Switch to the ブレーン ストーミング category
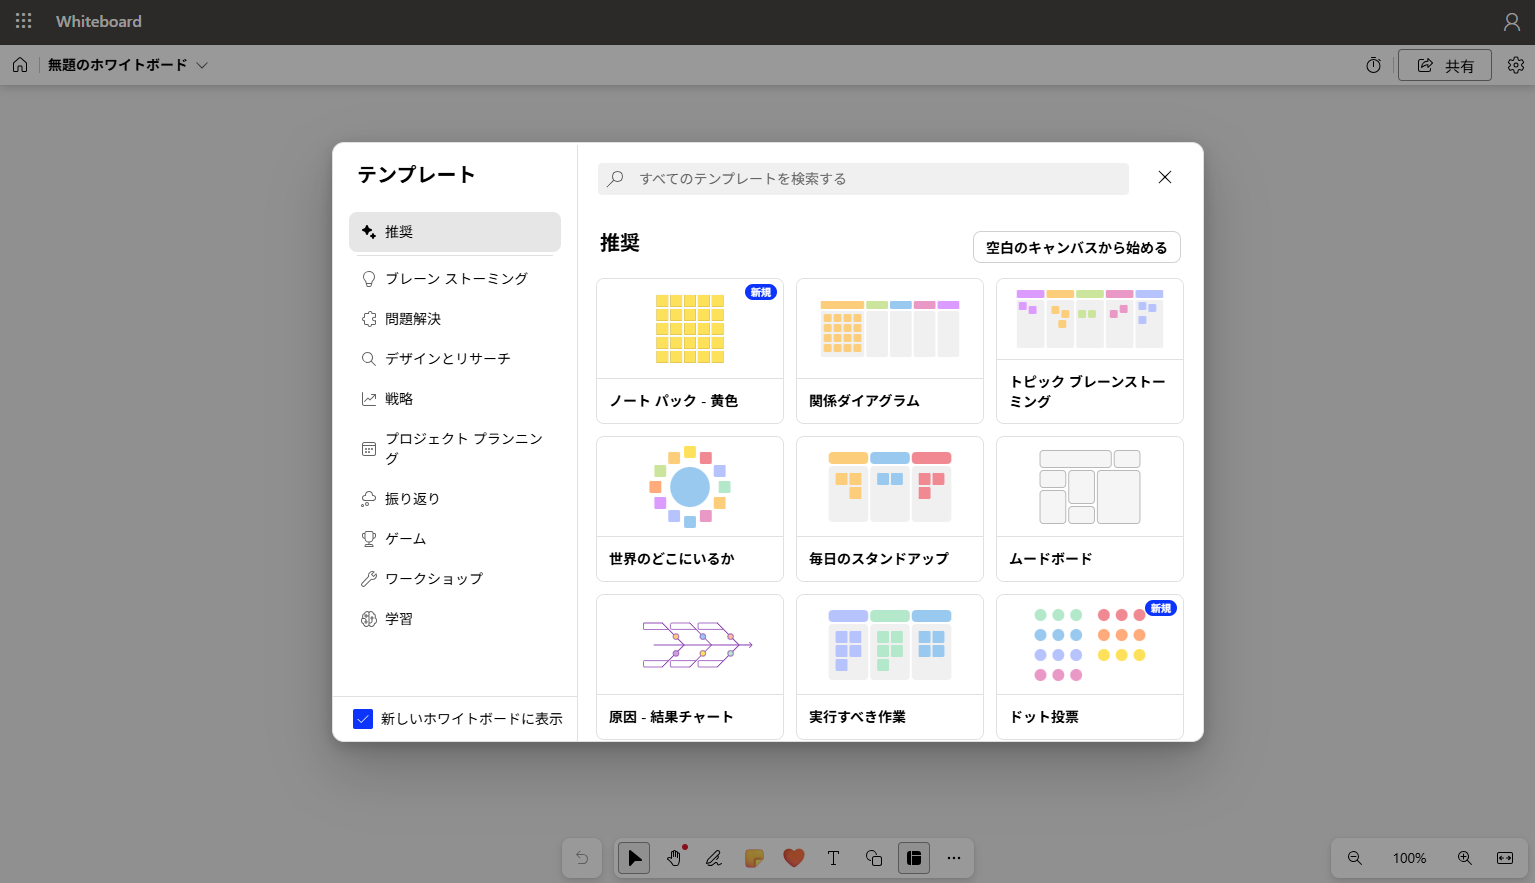The image size is (1535, 883). tap(456, 278)
